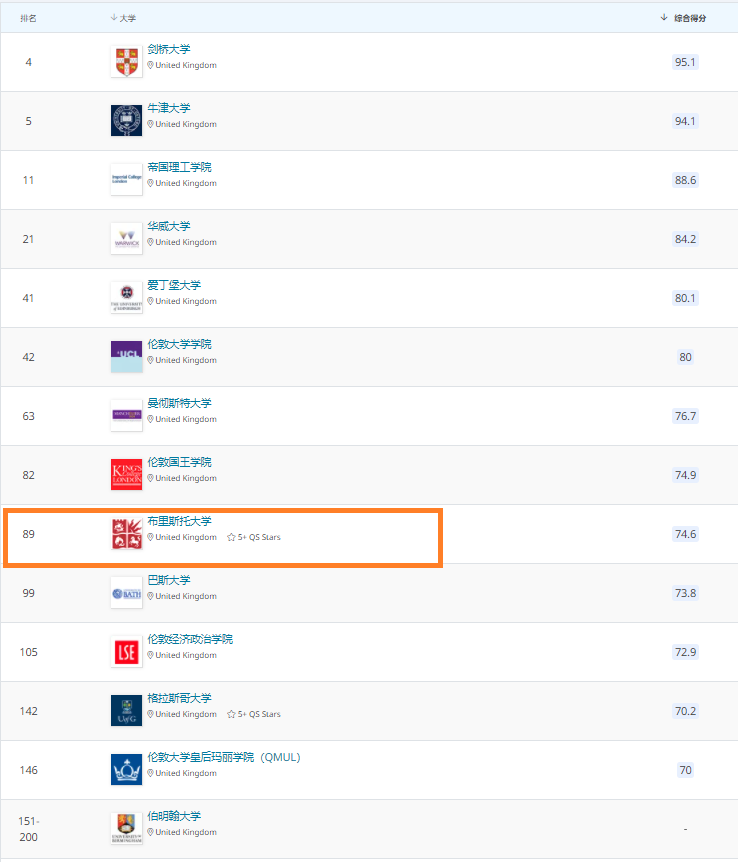Open the 巴斯大学 link
Screen dimensions: 738x862
tap(169, 580)
